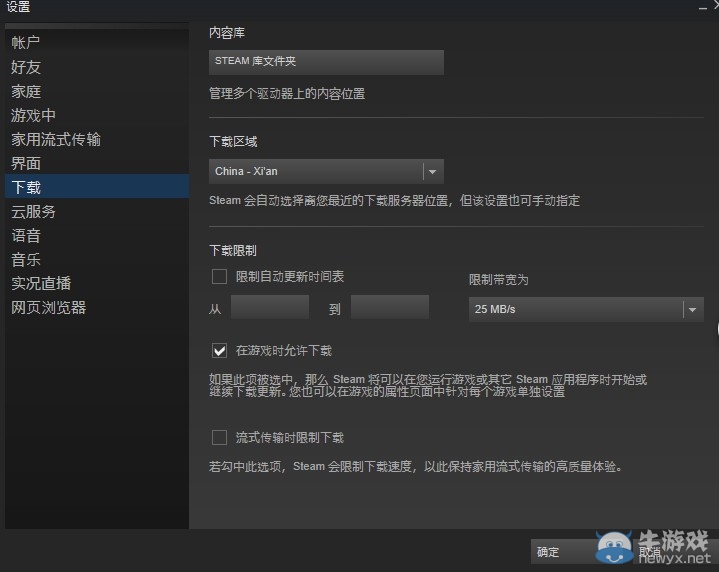Click the download region dropdown arrow

(x=432, y=172)
